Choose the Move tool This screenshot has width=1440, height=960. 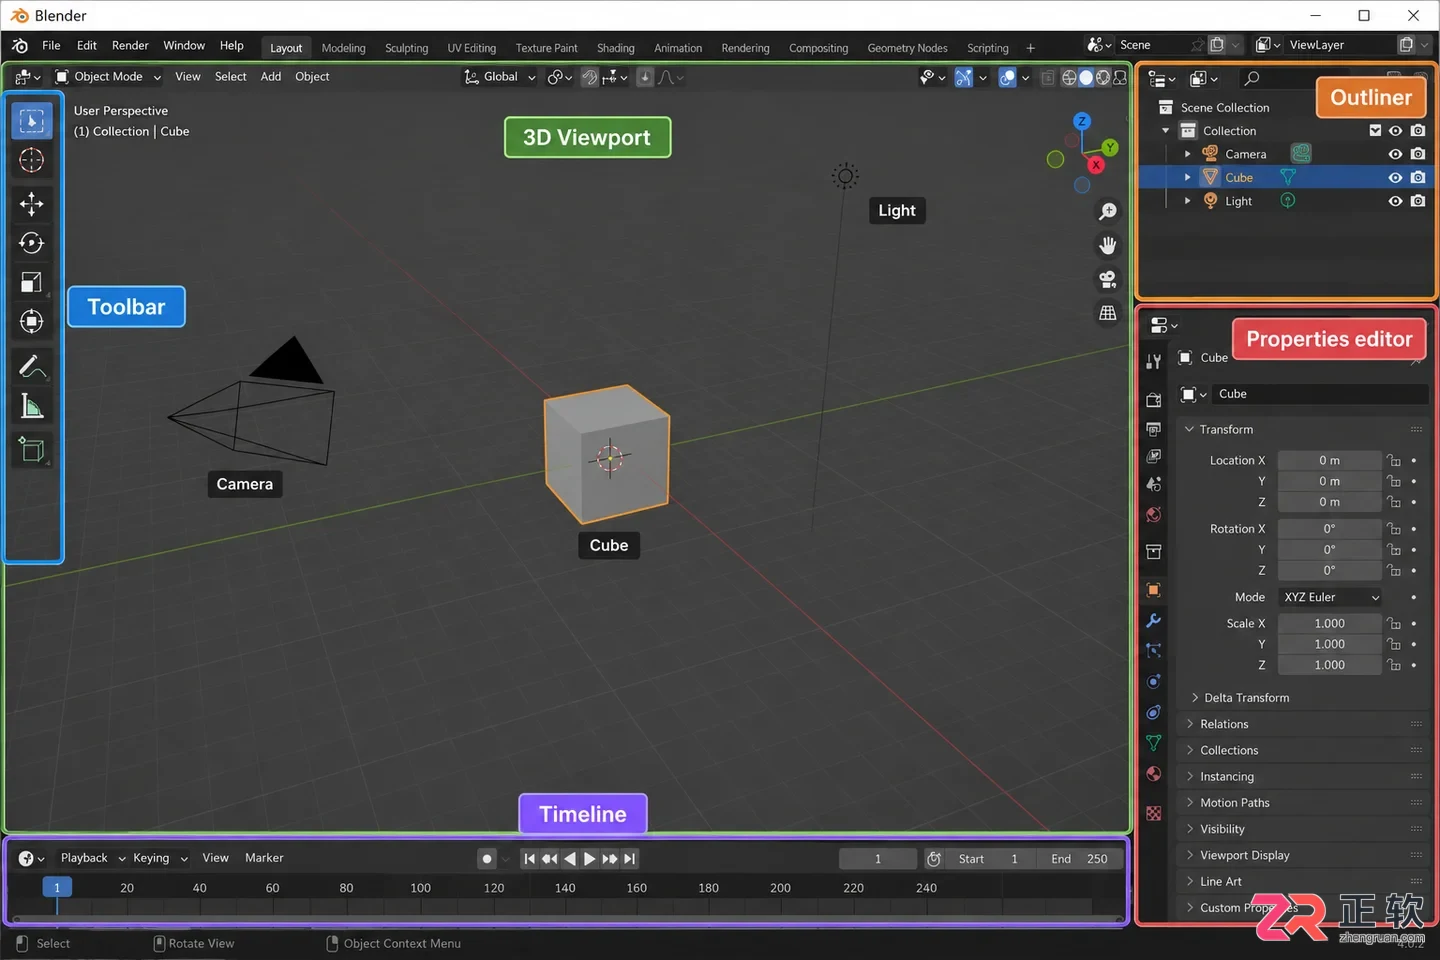[32, 204]
